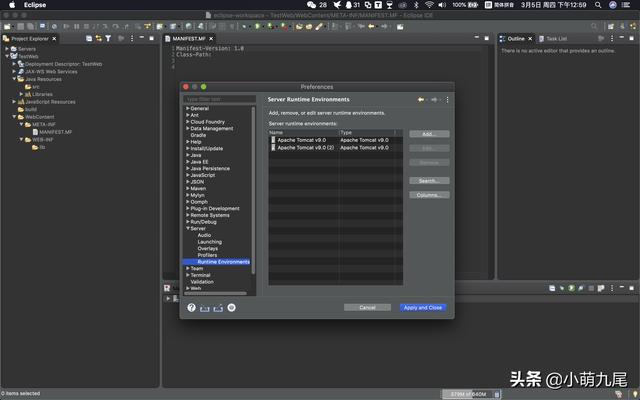Open the Outline panel view menu dots

(611, 38)
